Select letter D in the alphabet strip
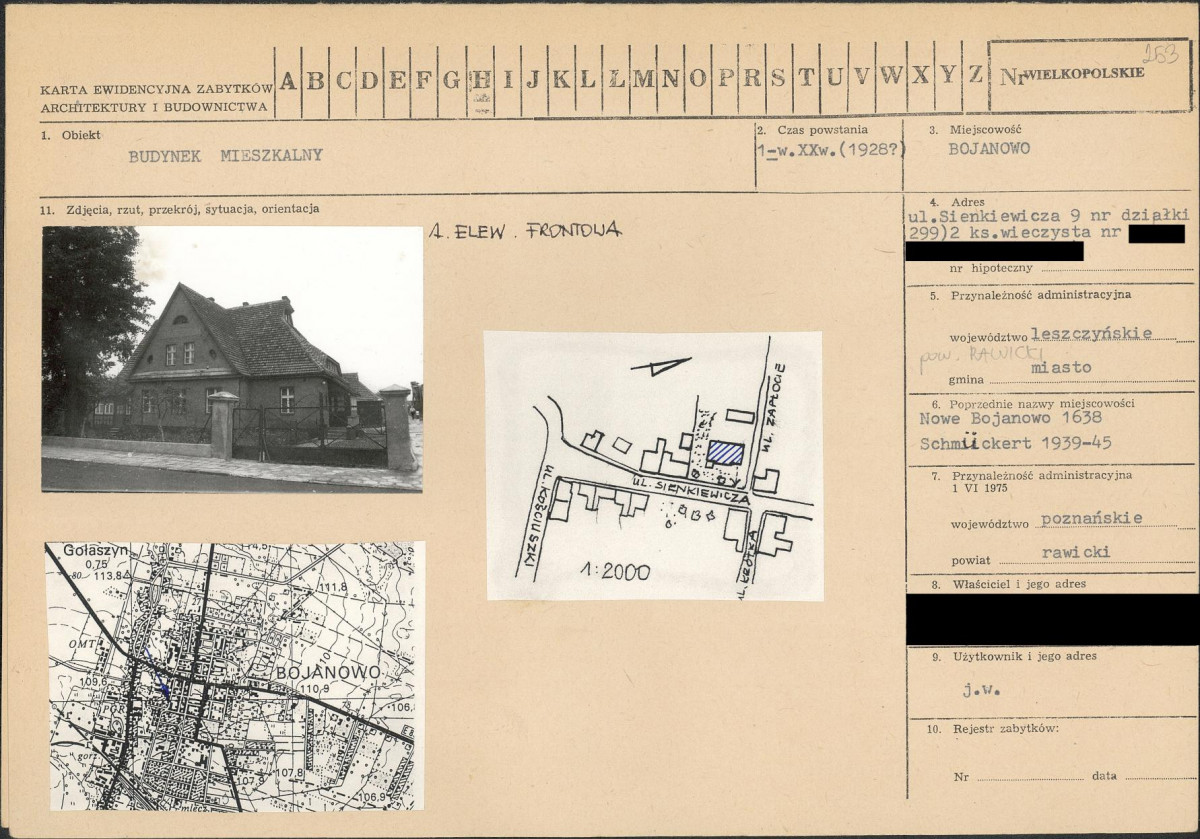This screenshot has height=839, width=1200. pyautogui.click(x=370, y=80)
